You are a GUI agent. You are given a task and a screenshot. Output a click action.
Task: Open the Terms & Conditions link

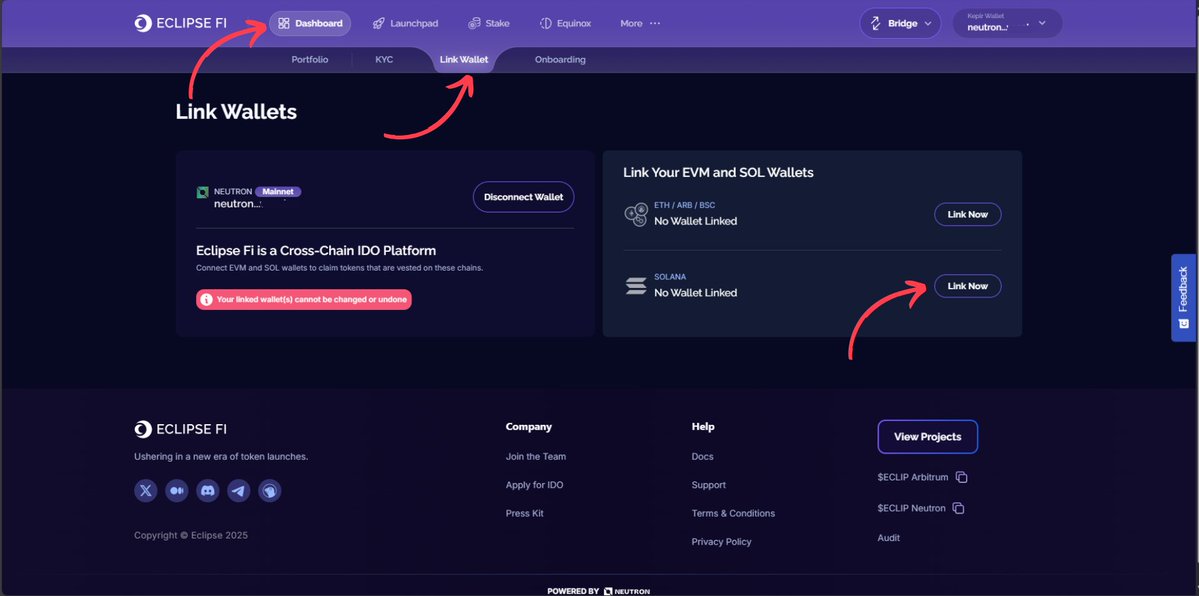[x=733, y=513]
